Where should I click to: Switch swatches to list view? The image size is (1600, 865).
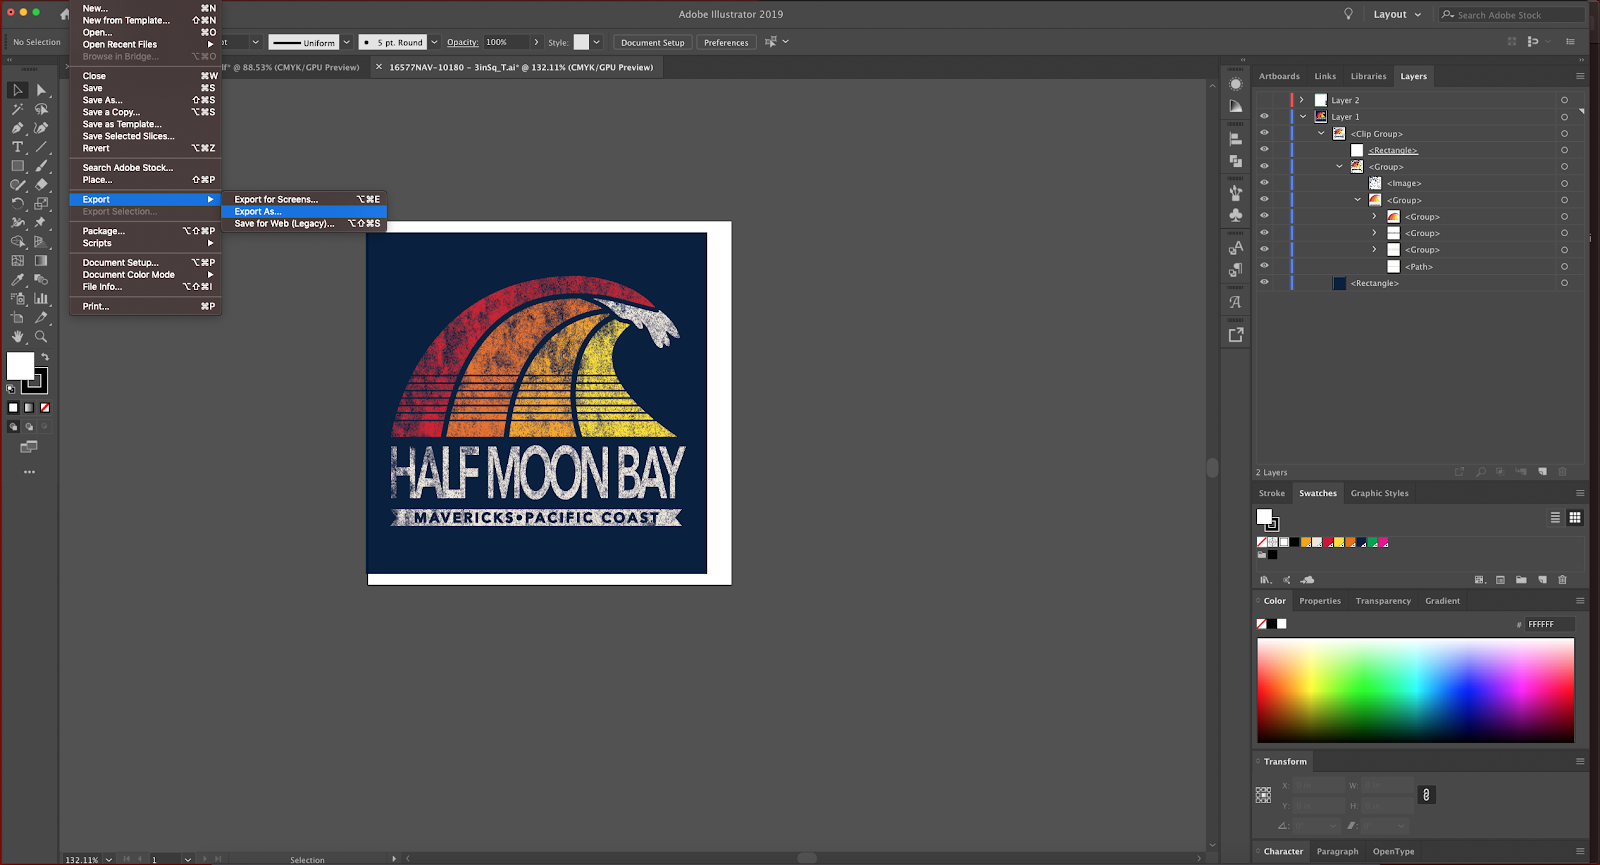[x=1555, y=517]
